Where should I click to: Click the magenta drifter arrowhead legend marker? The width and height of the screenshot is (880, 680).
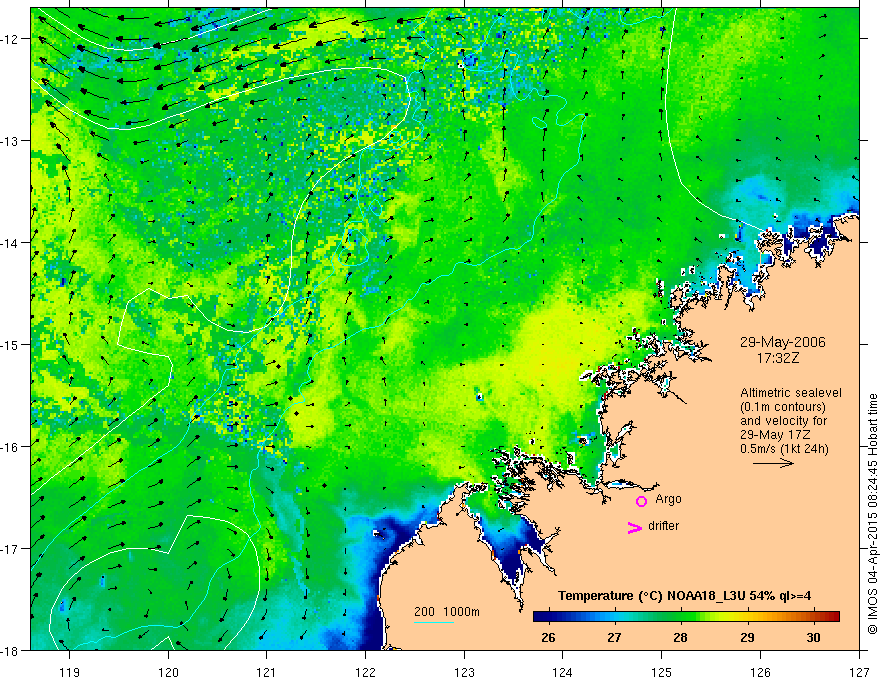(635, 527)
